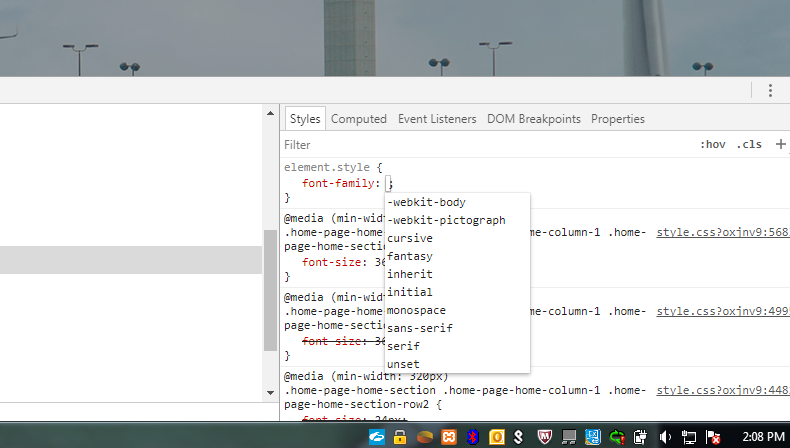Open the style.css?oxjnv9:499 source link
This screenshot has width=790, height=448.
[723, 311]
